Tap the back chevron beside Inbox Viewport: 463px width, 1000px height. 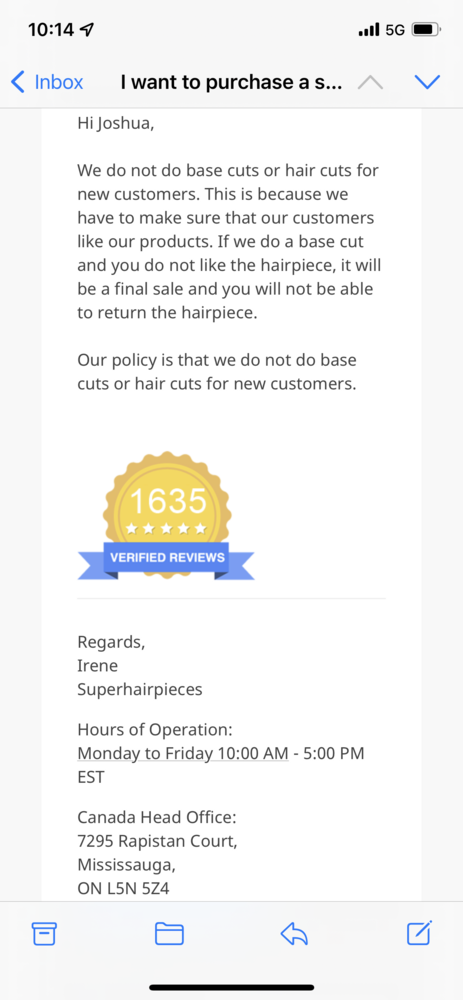click(18, 82)
